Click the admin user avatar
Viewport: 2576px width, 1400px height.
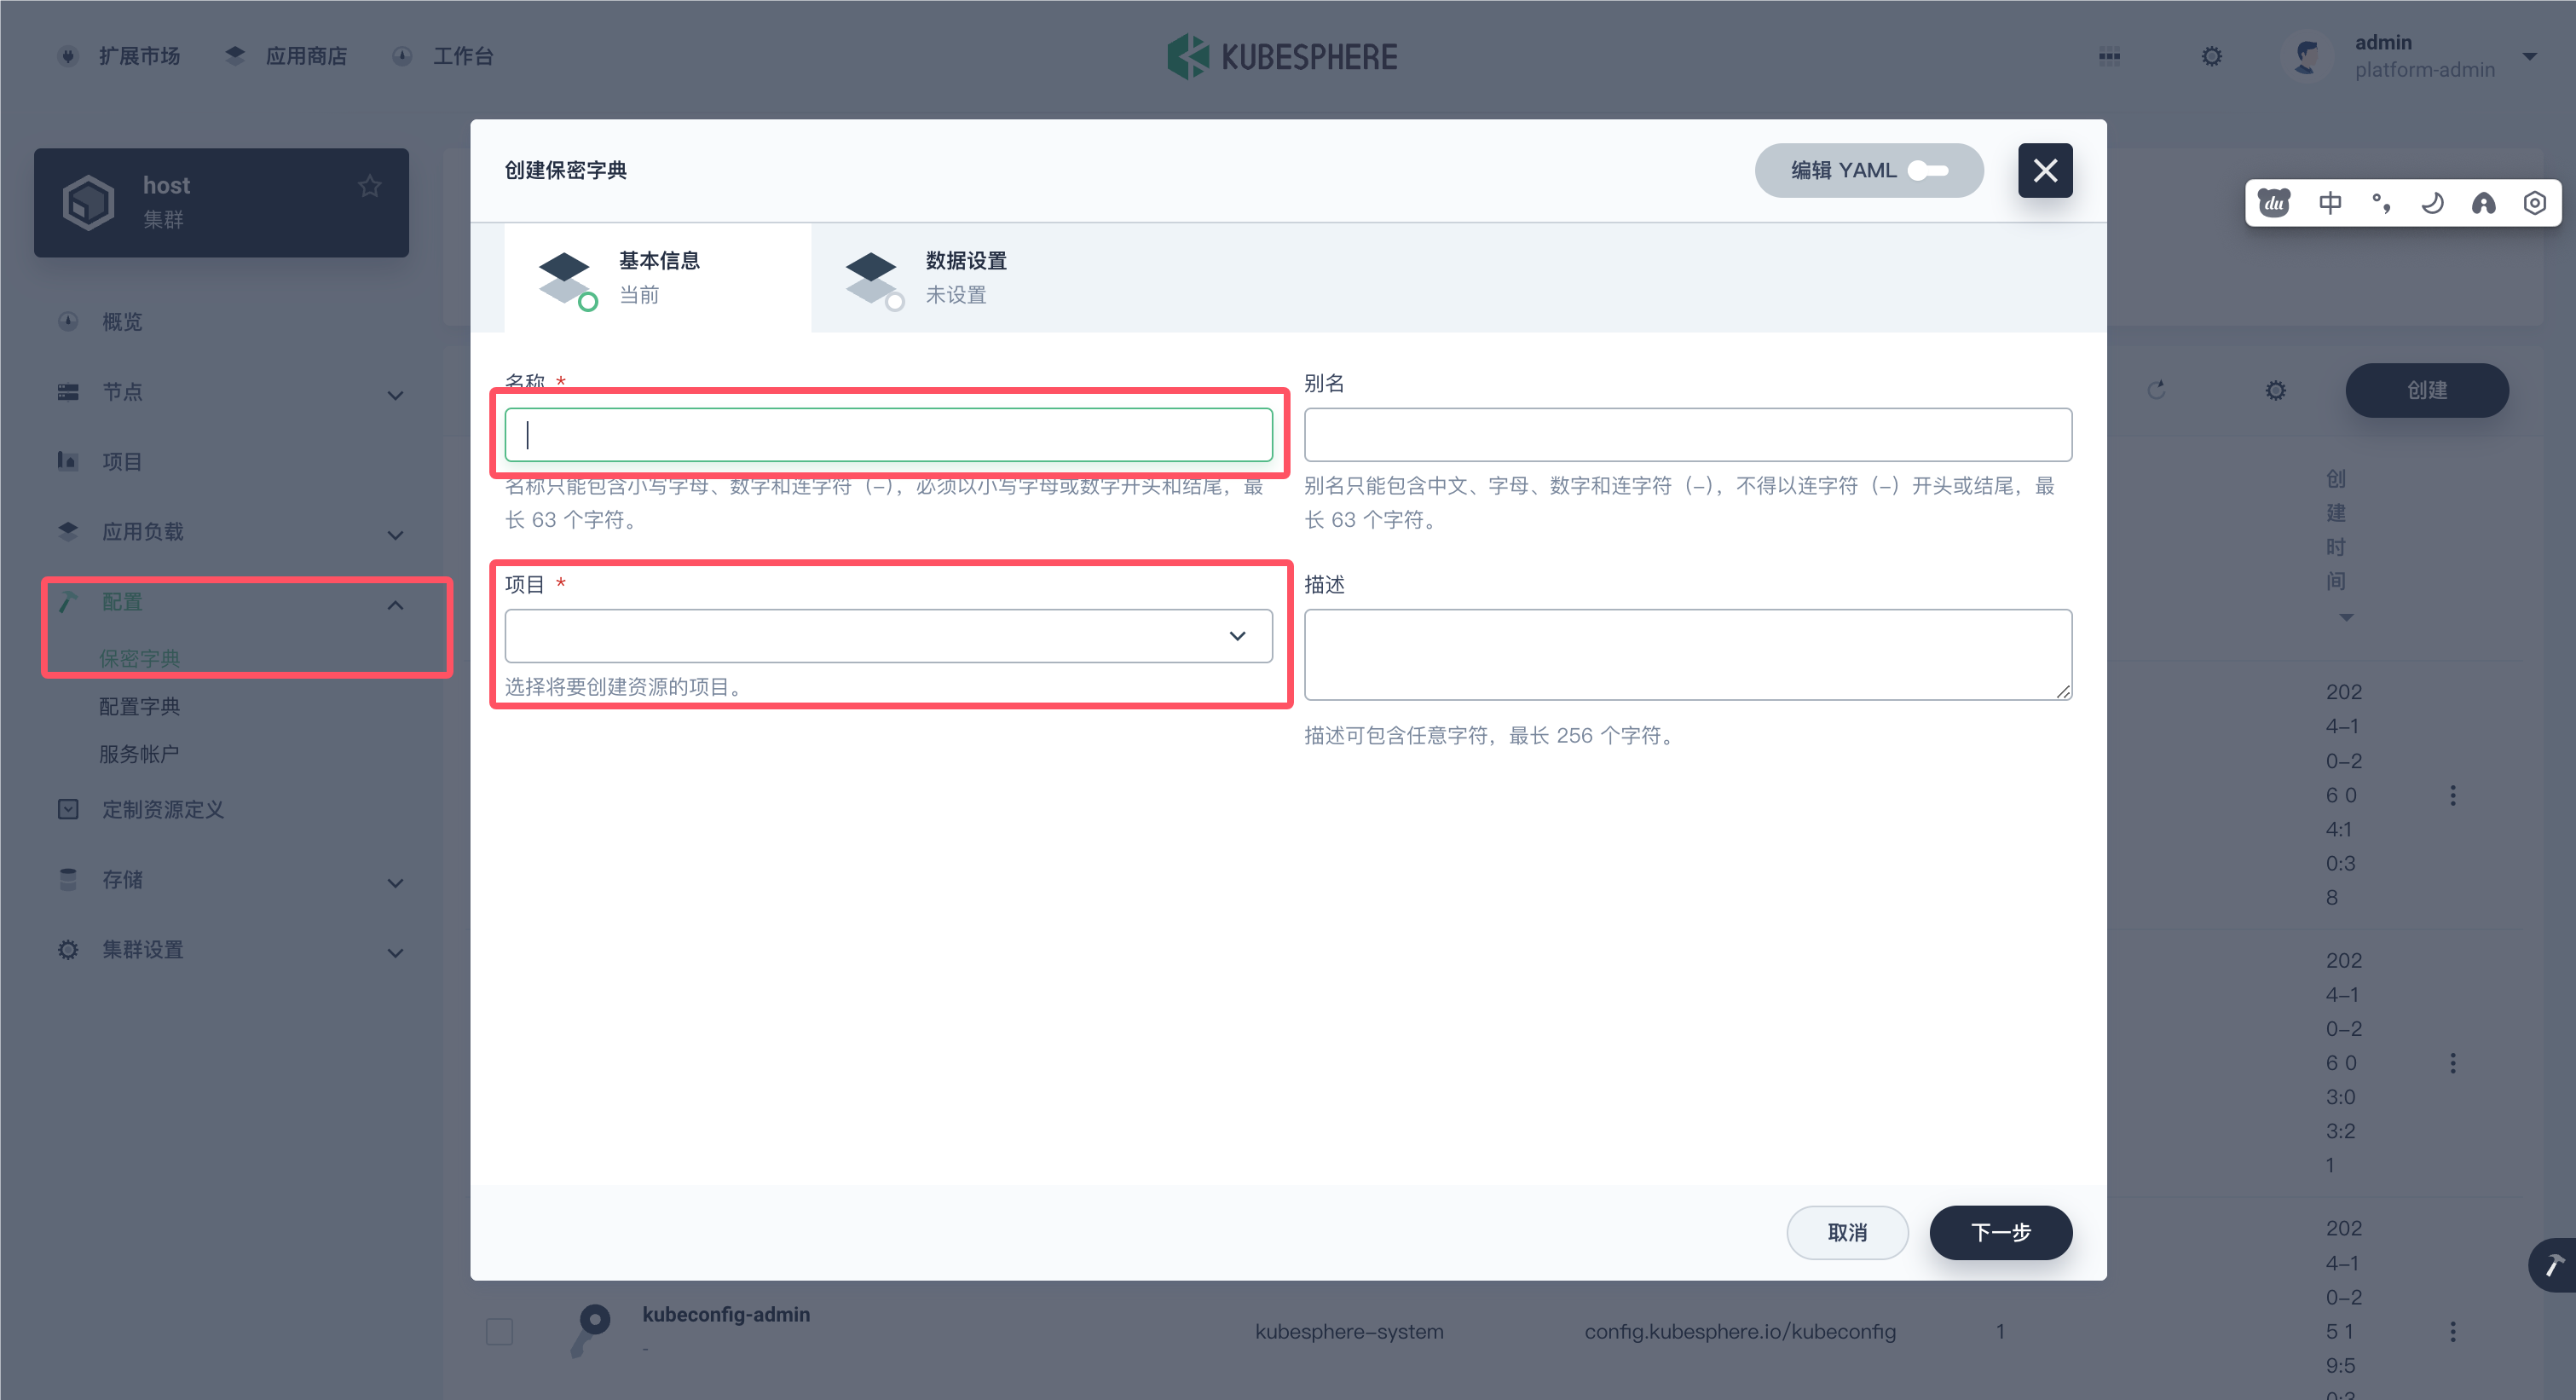click(2307, 56)
